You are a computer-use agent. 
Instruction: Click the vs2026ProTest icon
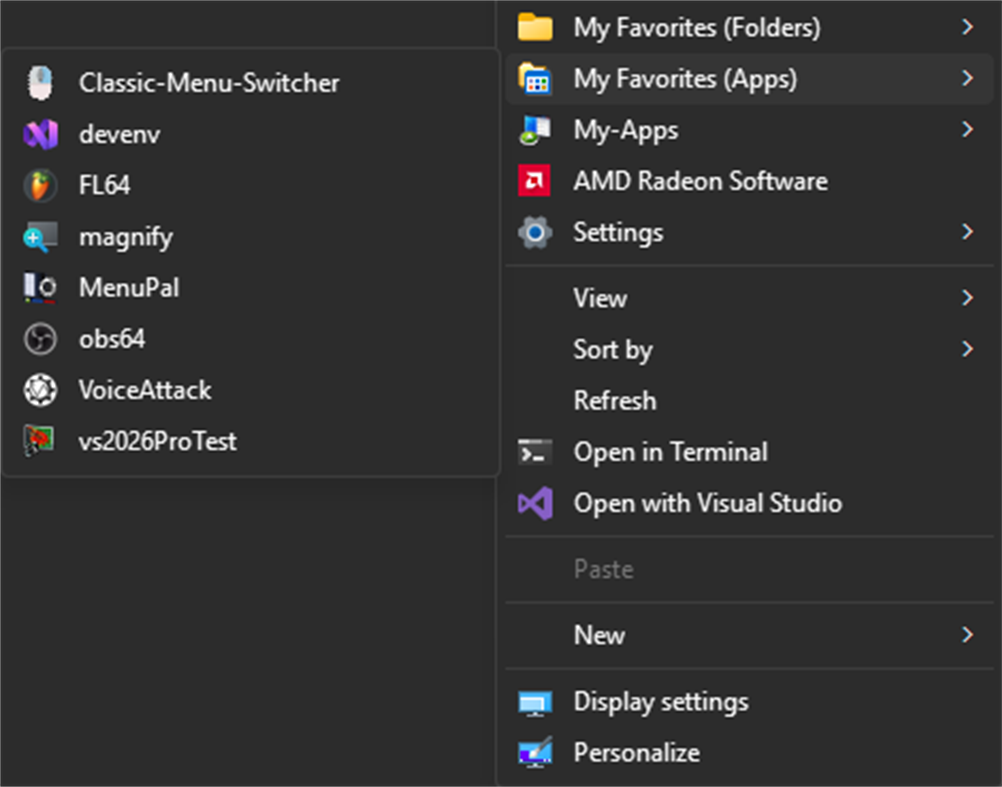pyautogui.click(x=39, y=441)
